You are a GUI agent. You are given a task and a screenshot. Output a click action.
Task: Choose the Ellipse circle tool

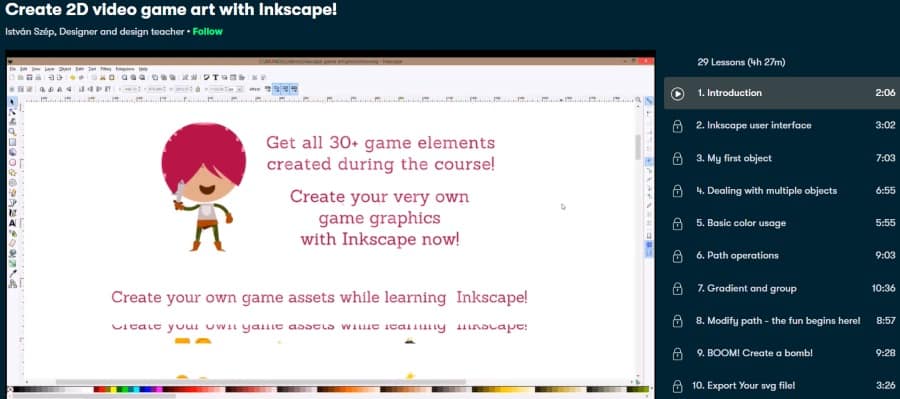(12, 162)
